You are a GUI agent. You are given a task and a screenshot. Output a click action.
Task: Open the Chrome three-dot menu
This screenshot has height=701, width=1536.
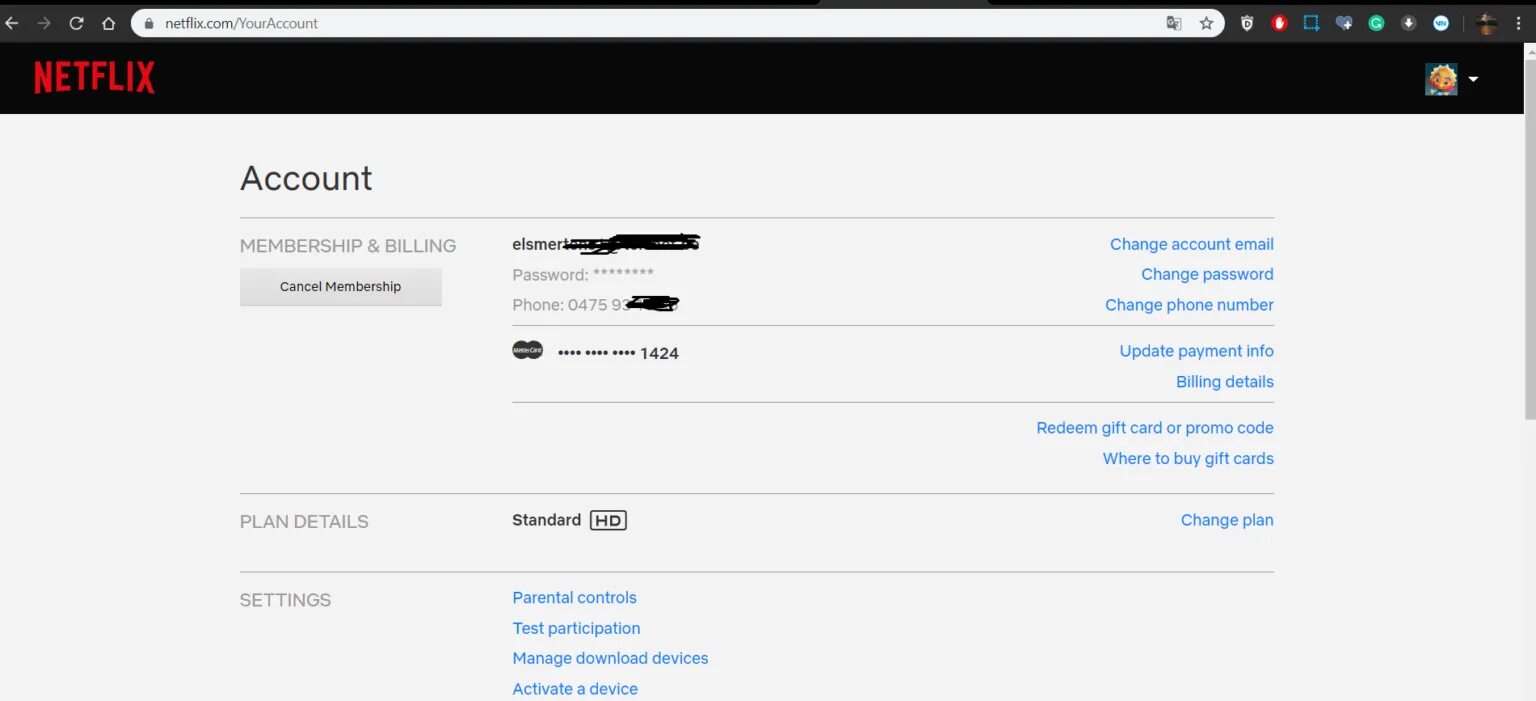[x=1517, y=23]
